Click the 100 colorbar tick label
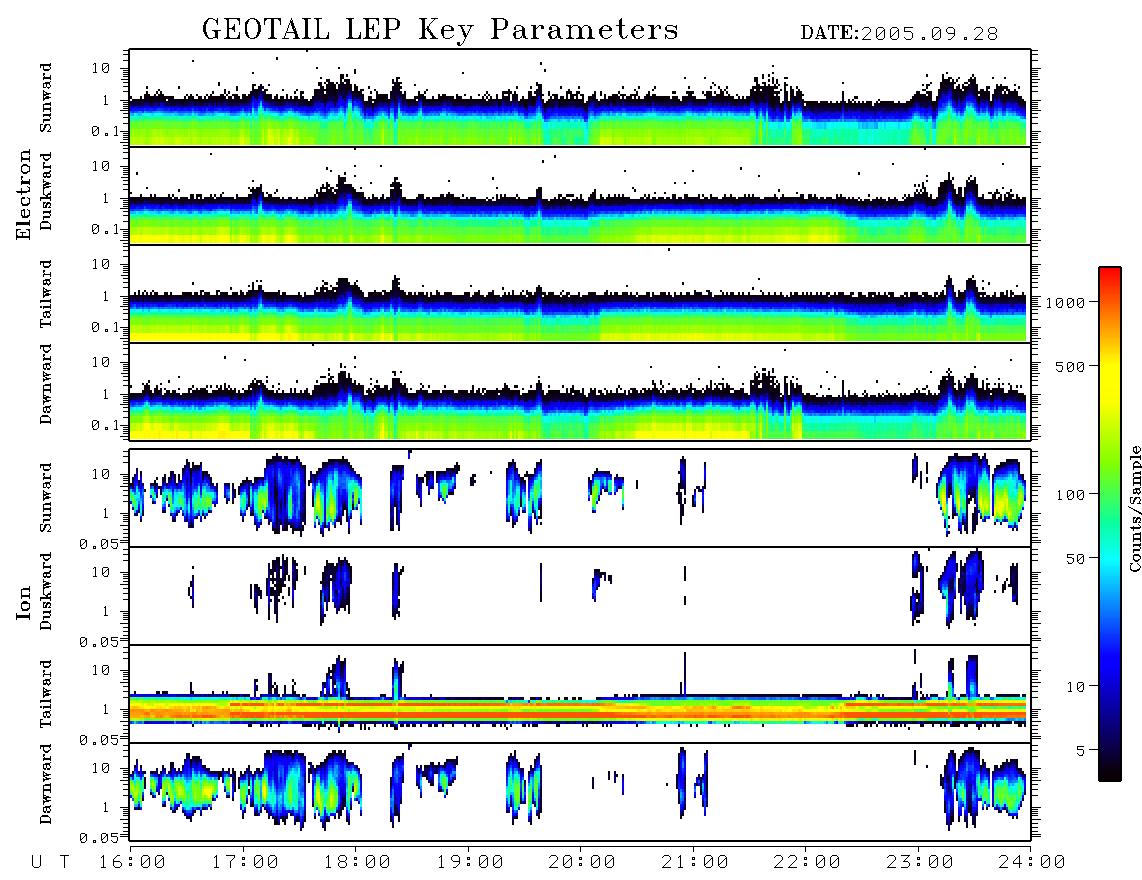1142x880 pixels. coord(1070,495)
